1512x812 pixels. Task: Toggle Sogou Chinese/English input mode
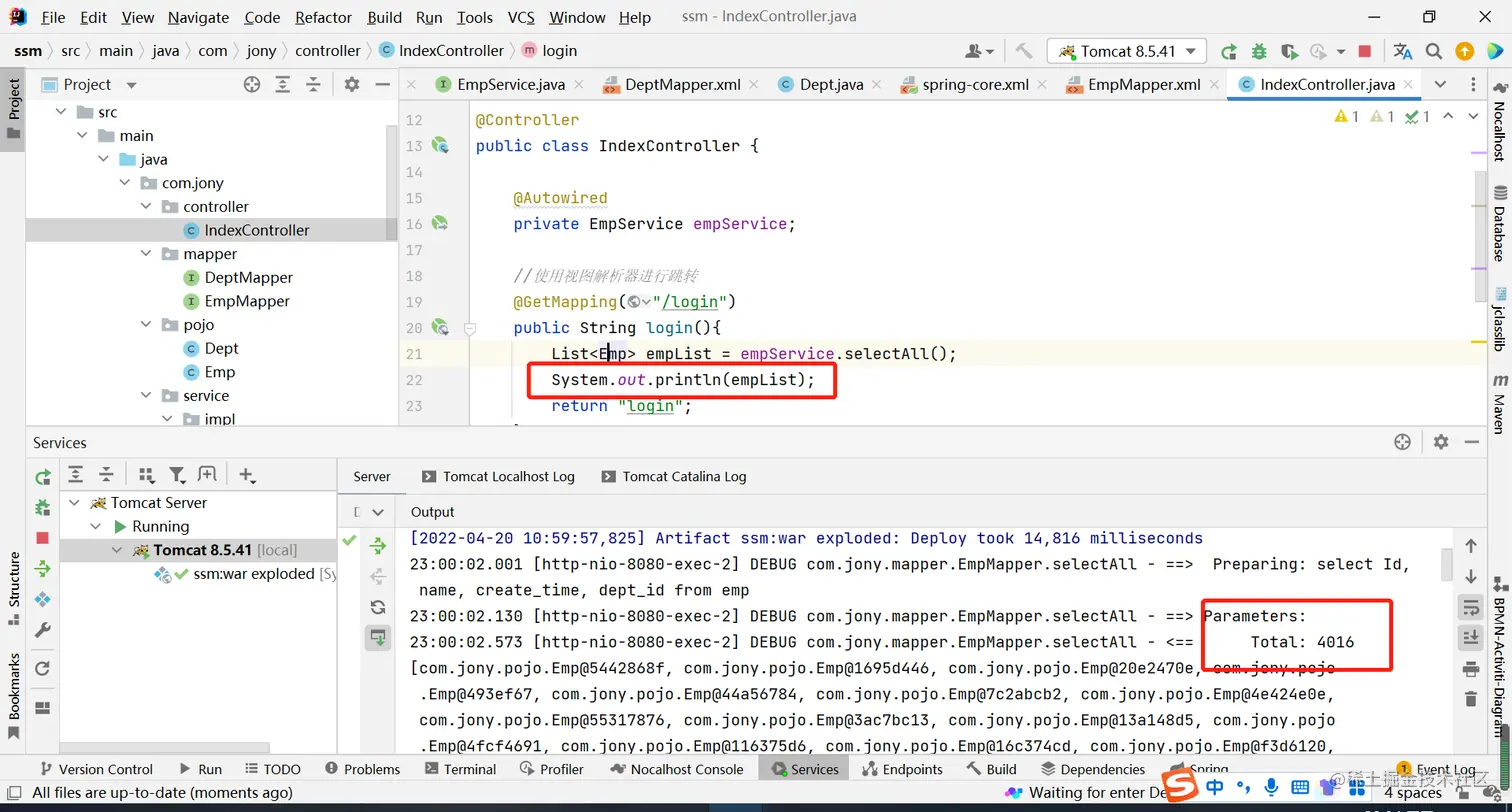coord(1214,787)
